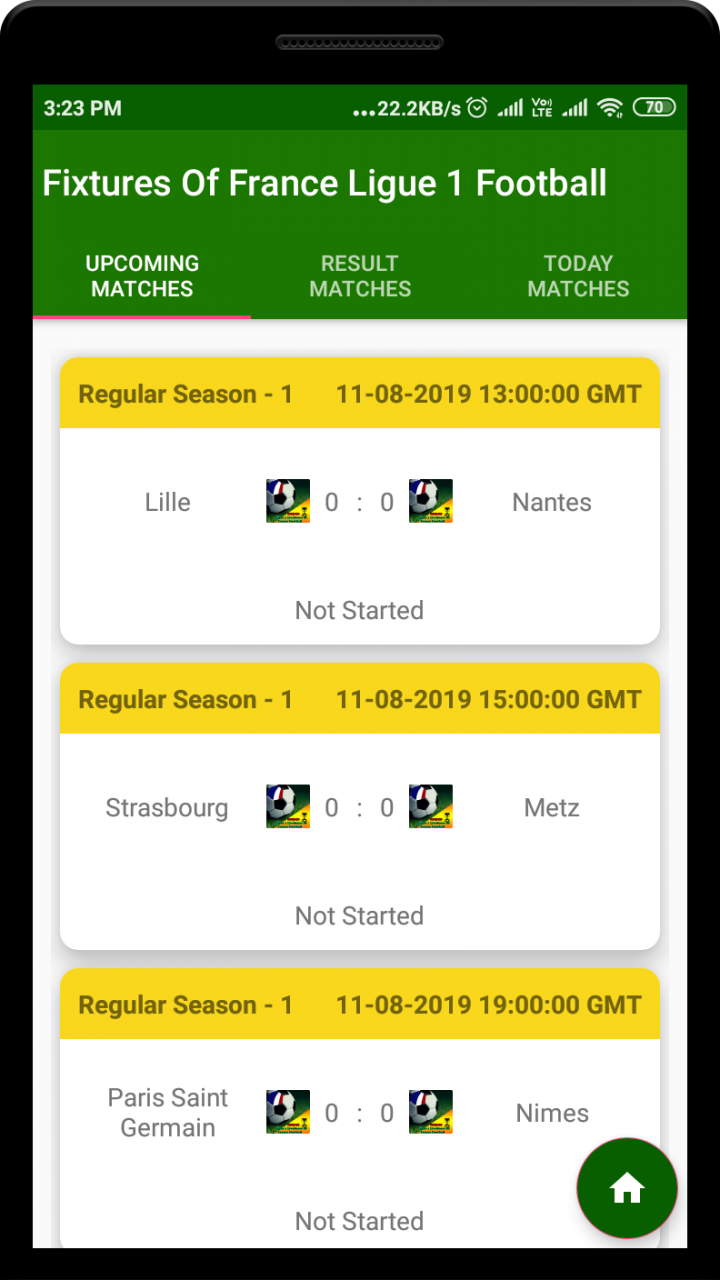Select Nimes' team logo icon

(431, 1112)
